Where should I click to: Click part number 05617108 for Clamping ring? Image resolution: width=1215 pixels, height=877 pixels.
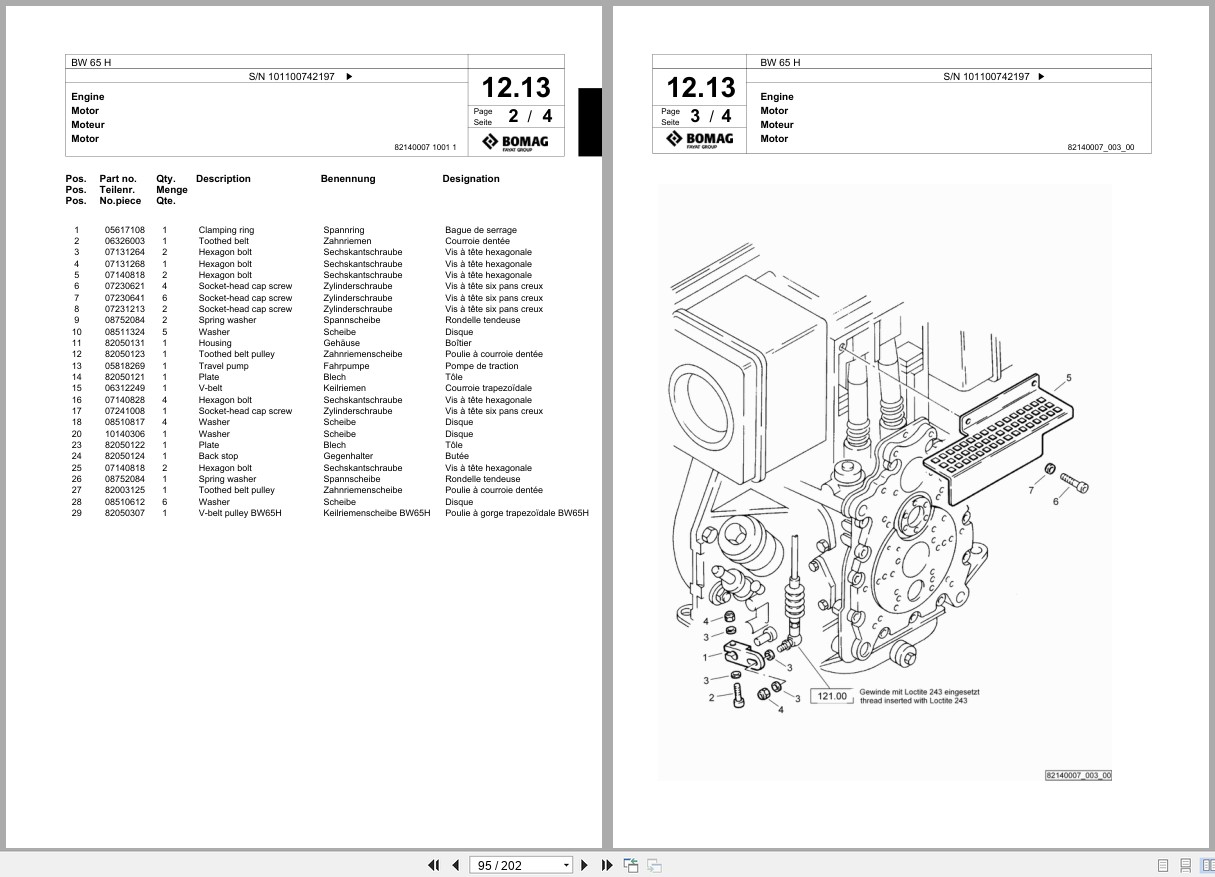[125, 230]
